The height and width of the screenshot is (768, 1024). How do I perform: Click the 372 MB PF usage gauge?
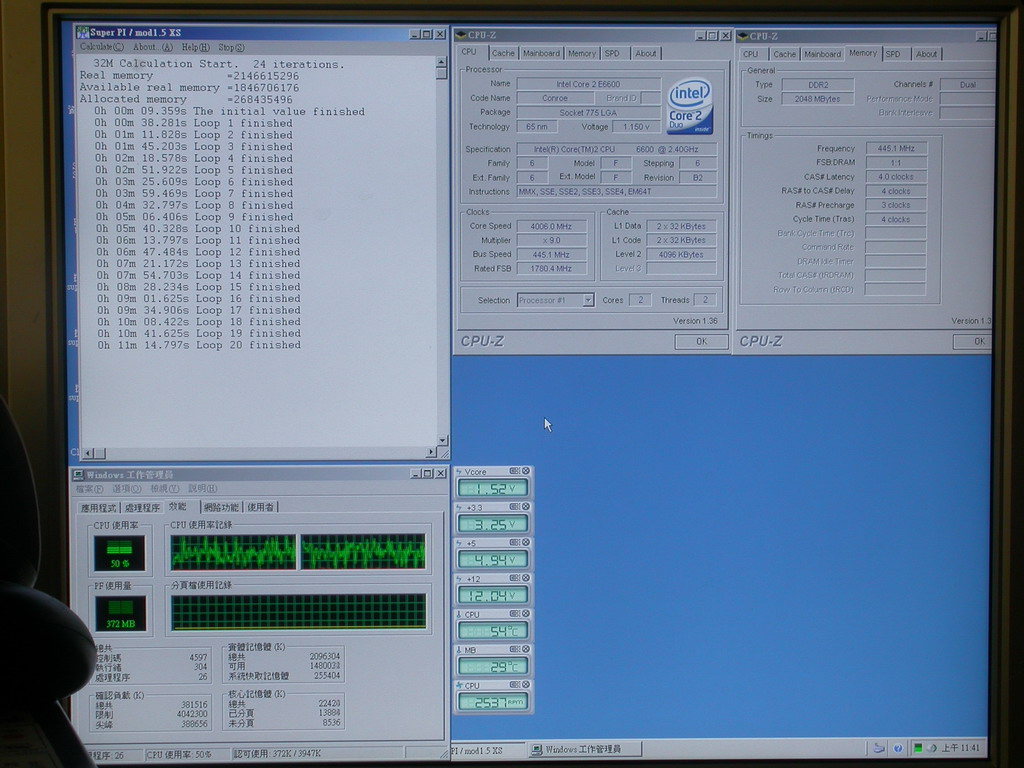tap(121, 613)
